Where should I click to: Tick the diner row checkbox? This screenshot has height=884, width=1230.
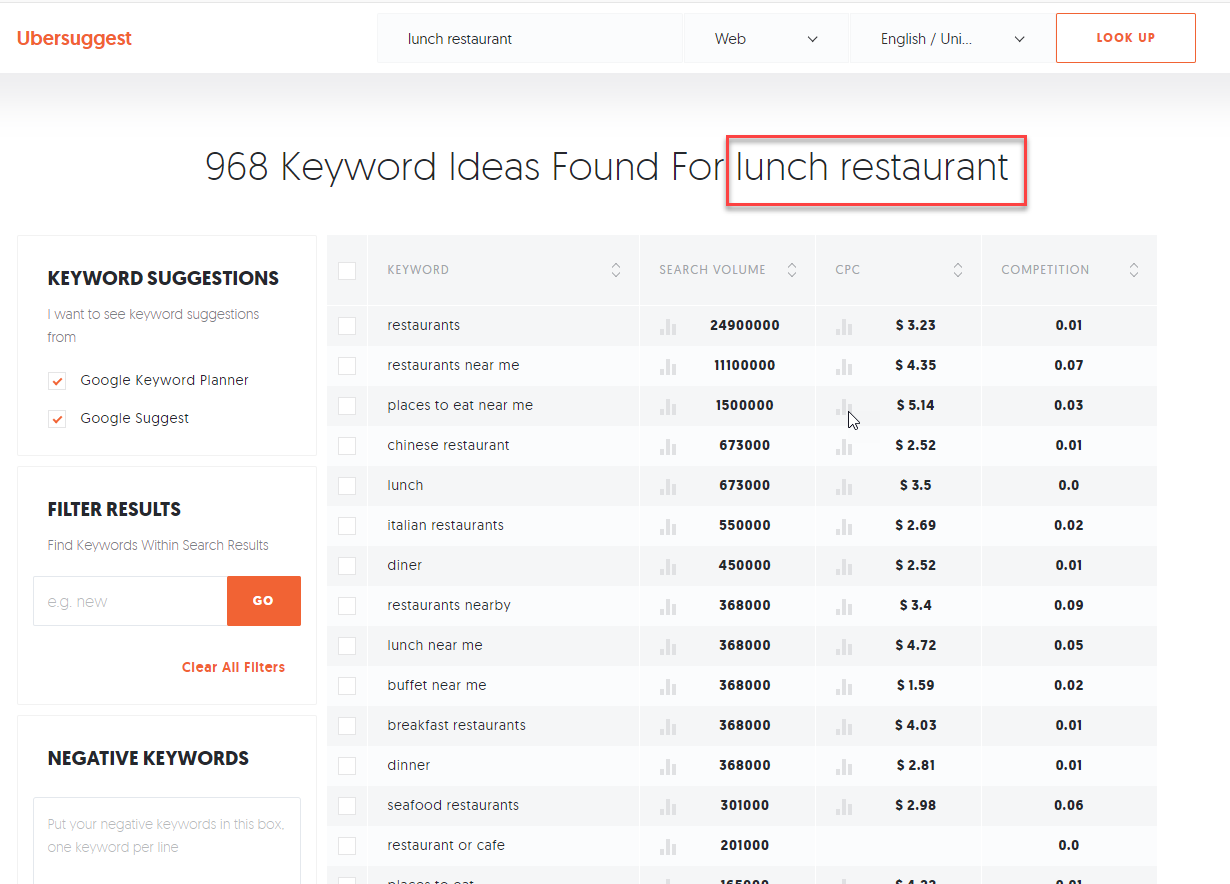tap(347, 566)
